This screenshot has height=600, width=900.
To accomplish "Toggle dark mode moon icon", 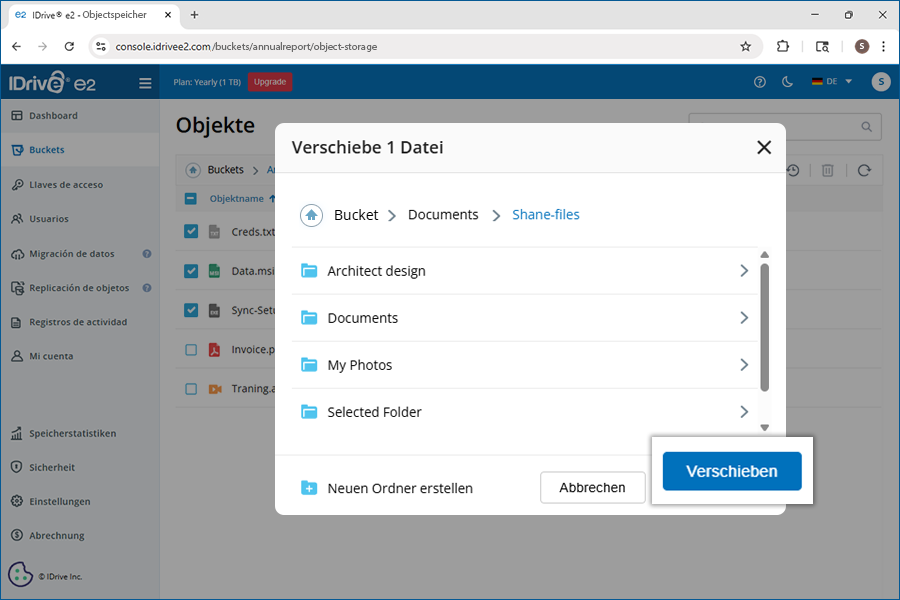I will click(x=787, y=82).
